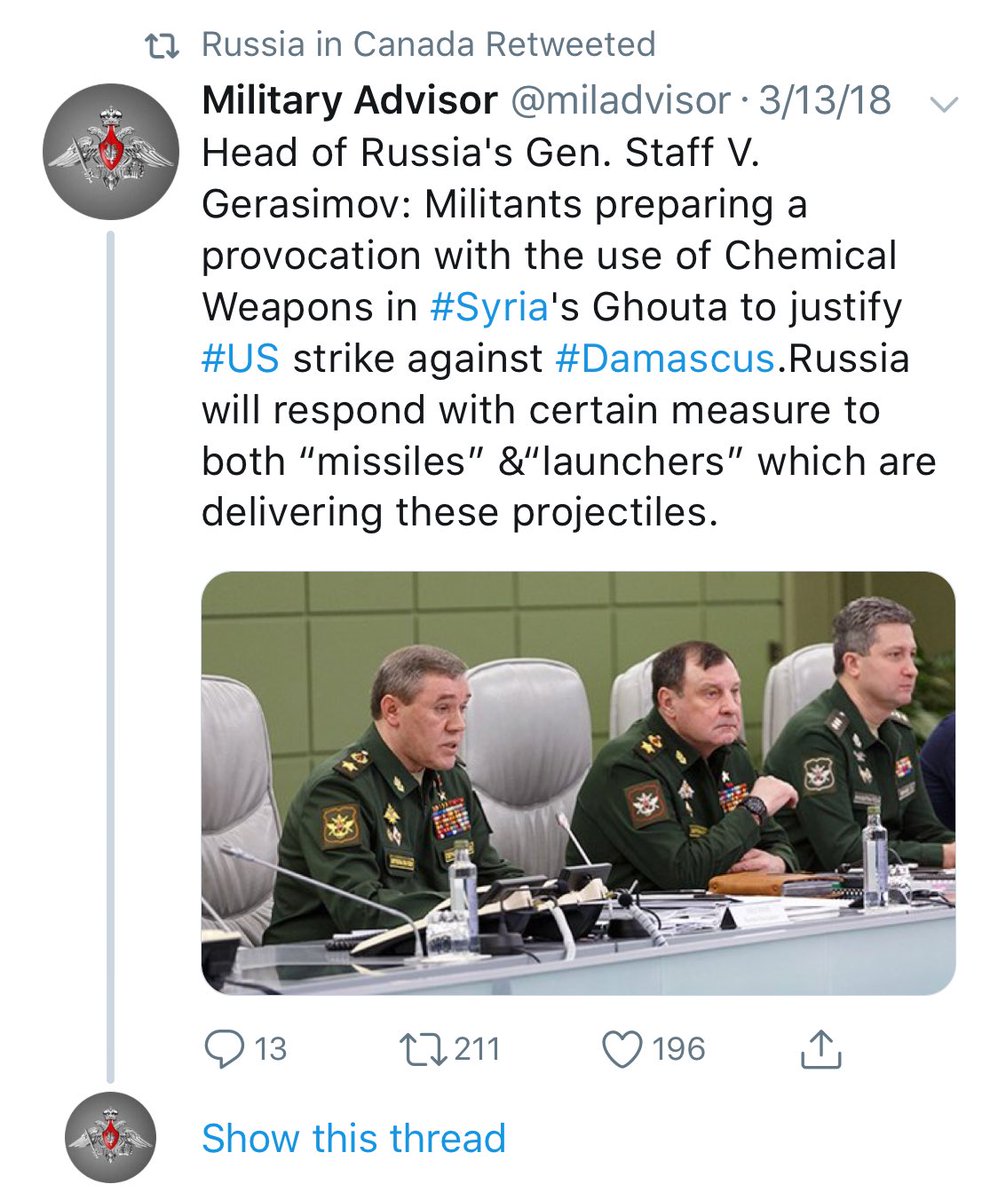This screenshot has width=998, height=1200.
Task: Click the 13 replies count
Action: click(269, 1049)
